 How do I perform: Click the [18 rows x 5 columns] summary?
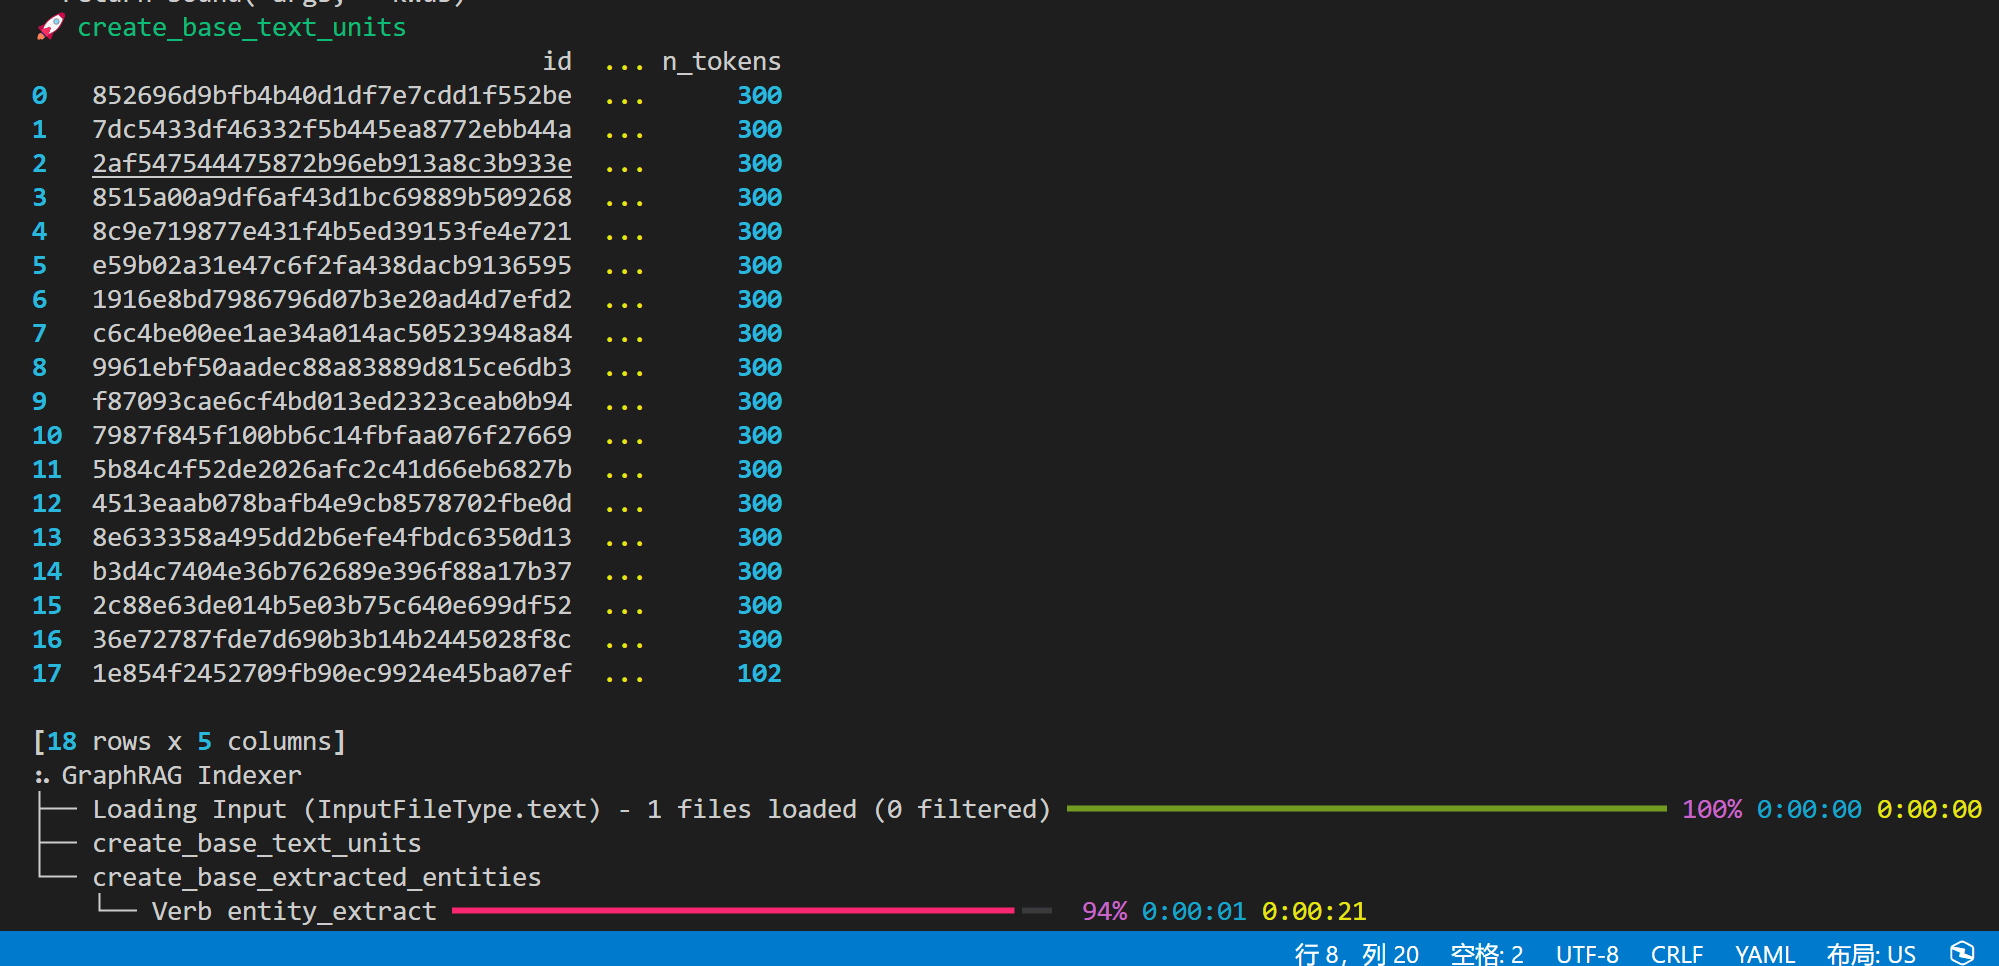pyautogui.click(x=189, y=741)
